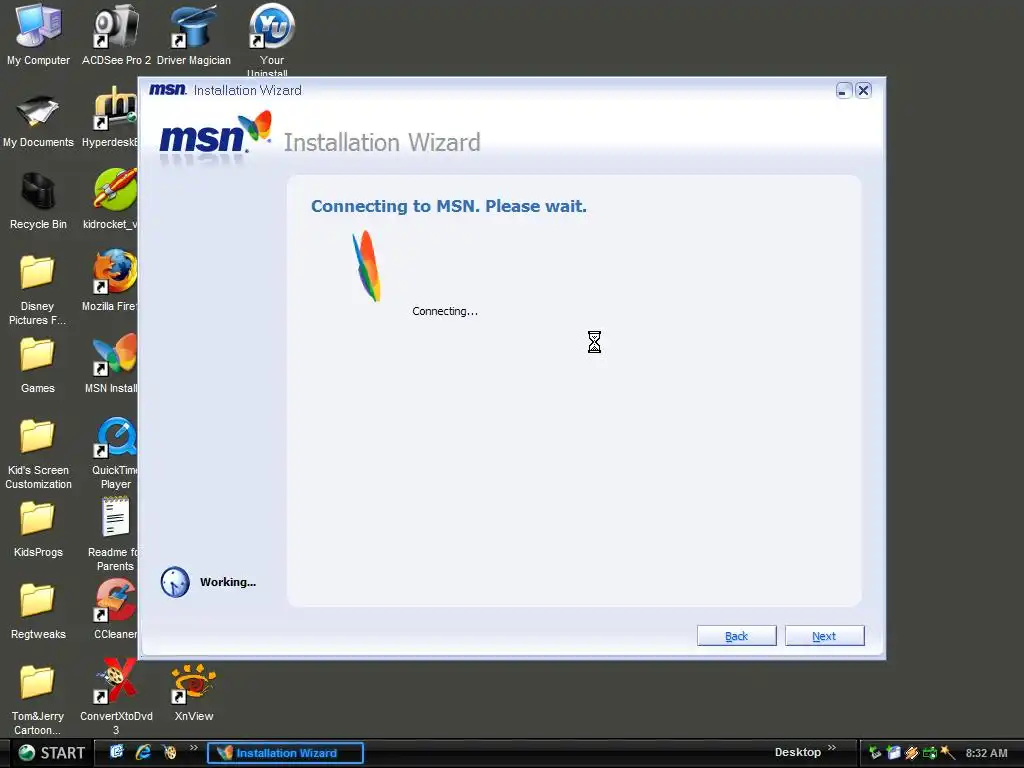Click the 'Connecting to MSN. Please wait.' heading
This screenshot has height=768, width=1024.
point(449,206)
